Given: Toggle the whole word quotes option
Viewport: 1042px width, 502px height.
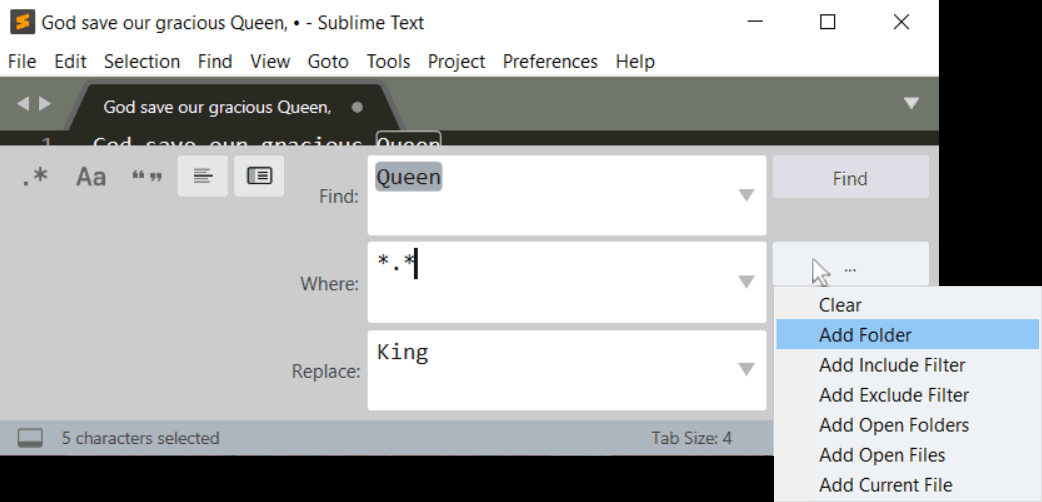Looking at the screenshot, I should click(147, 177).
